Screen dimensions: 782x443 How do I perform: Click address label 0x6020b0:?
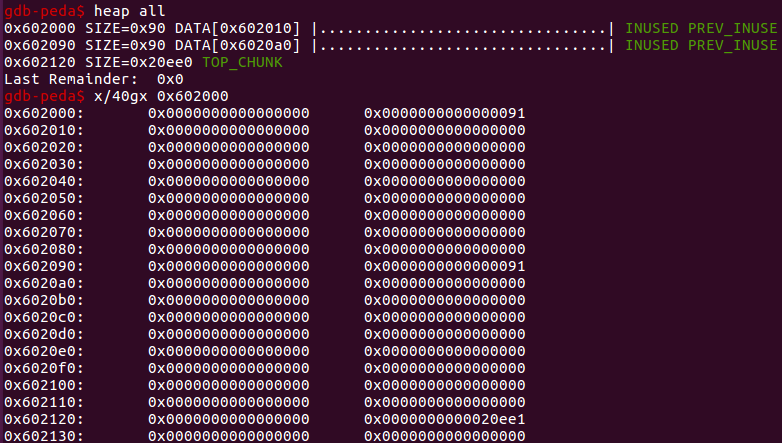(x=44, y=300)
